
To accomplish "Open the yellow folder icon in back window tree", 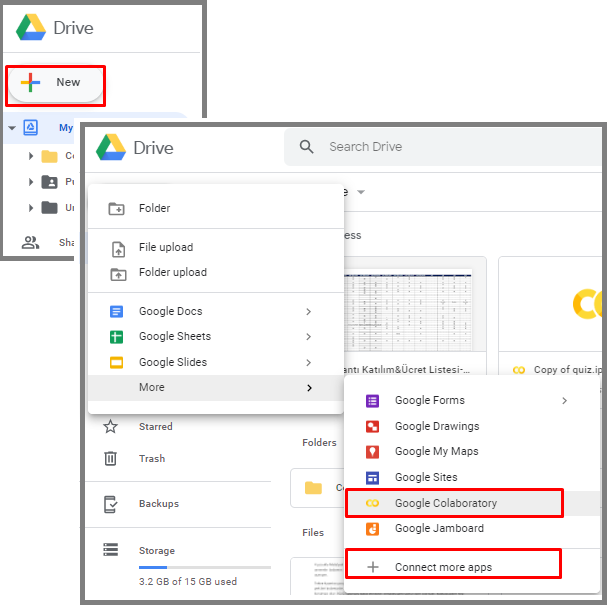I will click(x=49, y=156).
